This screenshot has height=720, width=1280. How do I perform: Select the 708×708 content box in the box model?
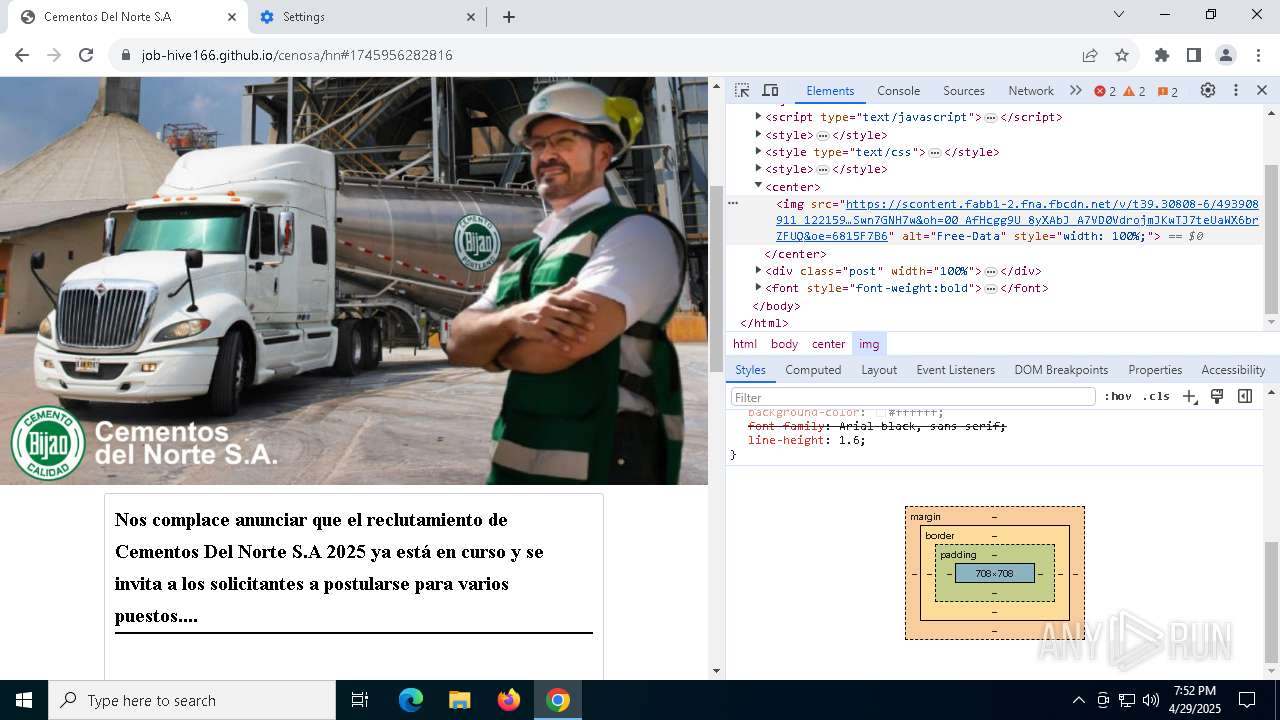coord(994,573)
